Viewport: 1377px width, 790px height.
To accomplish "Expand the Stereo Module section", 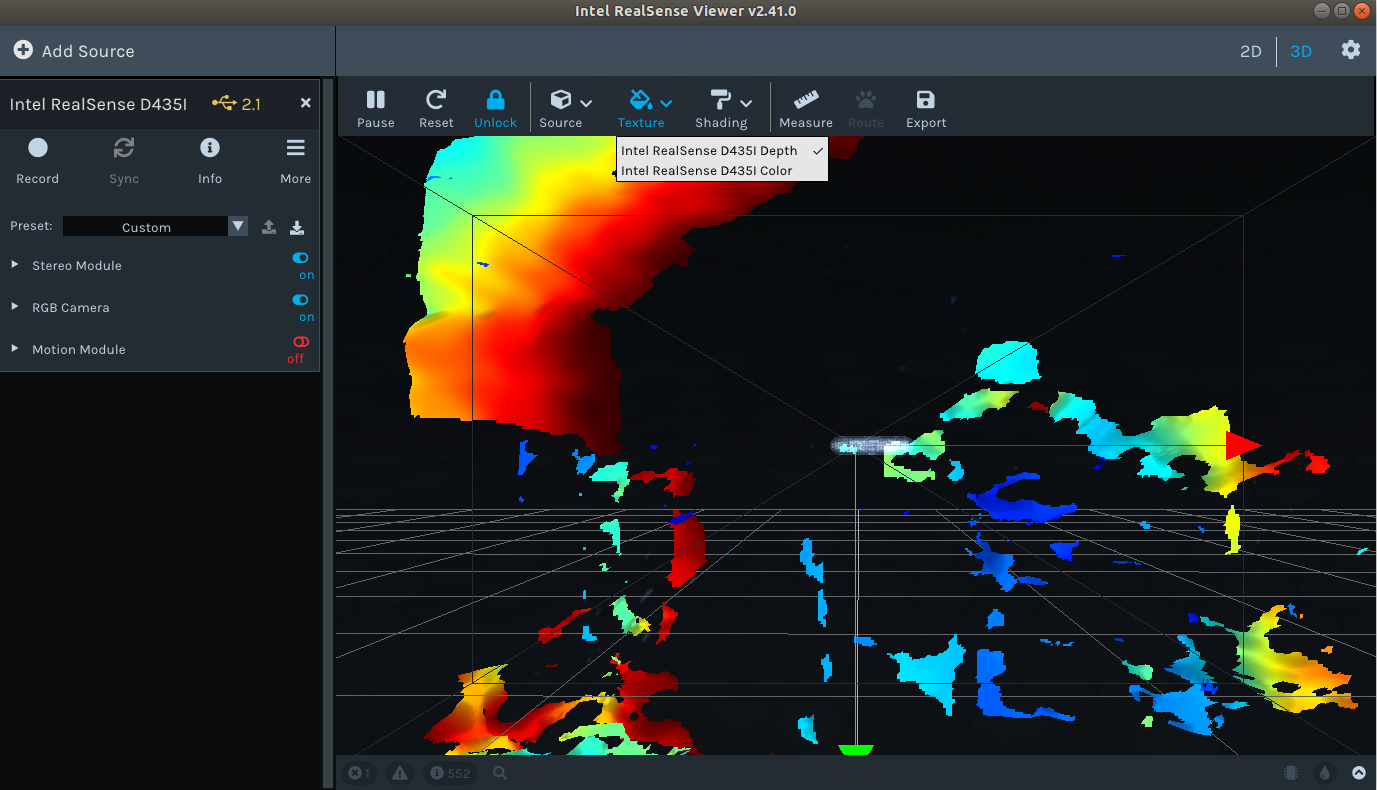I will coord(14,265).
